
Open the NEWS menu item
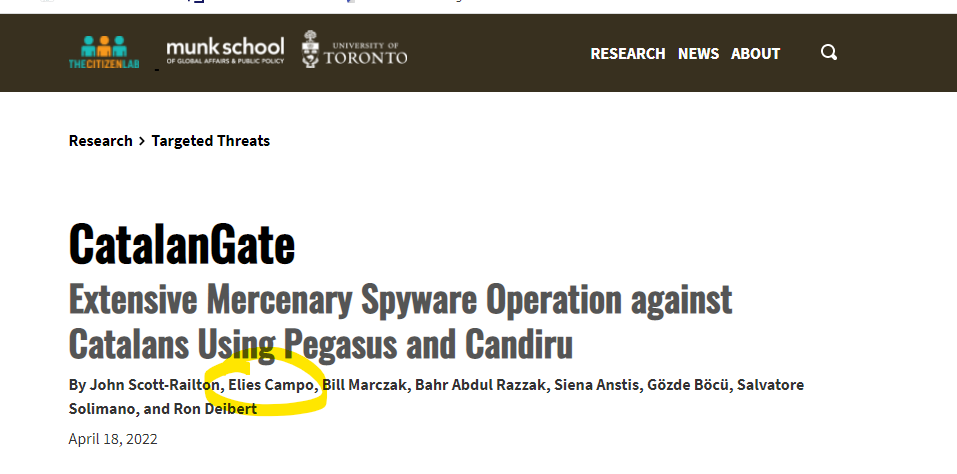pyautogui.click(x=698, y=54)
